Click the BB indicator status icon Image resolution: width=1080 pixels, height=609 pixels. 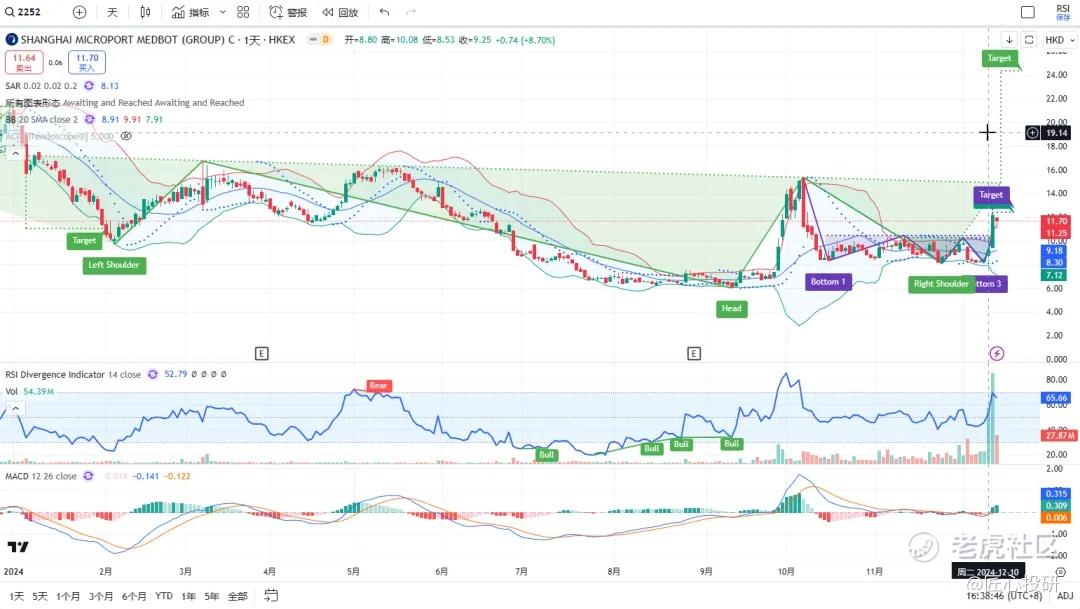[90, 119]
